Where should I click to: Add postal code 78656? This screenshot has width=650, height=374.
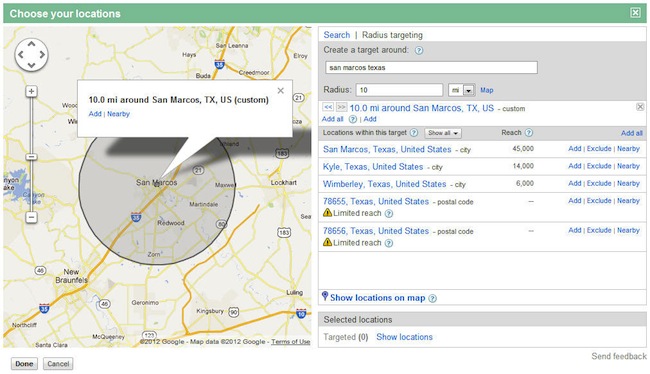[x=575, y=230]
